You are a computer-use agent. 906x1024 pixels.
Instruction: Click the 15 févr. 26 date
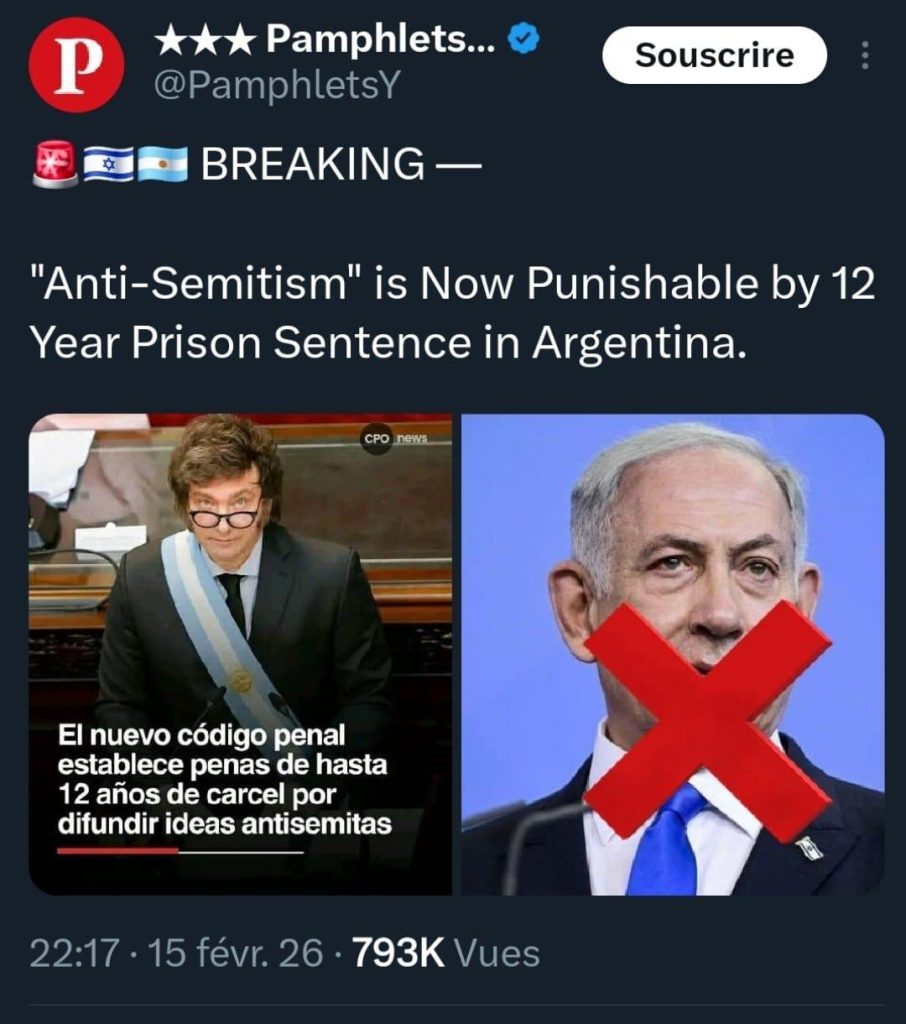click(236, 953)
